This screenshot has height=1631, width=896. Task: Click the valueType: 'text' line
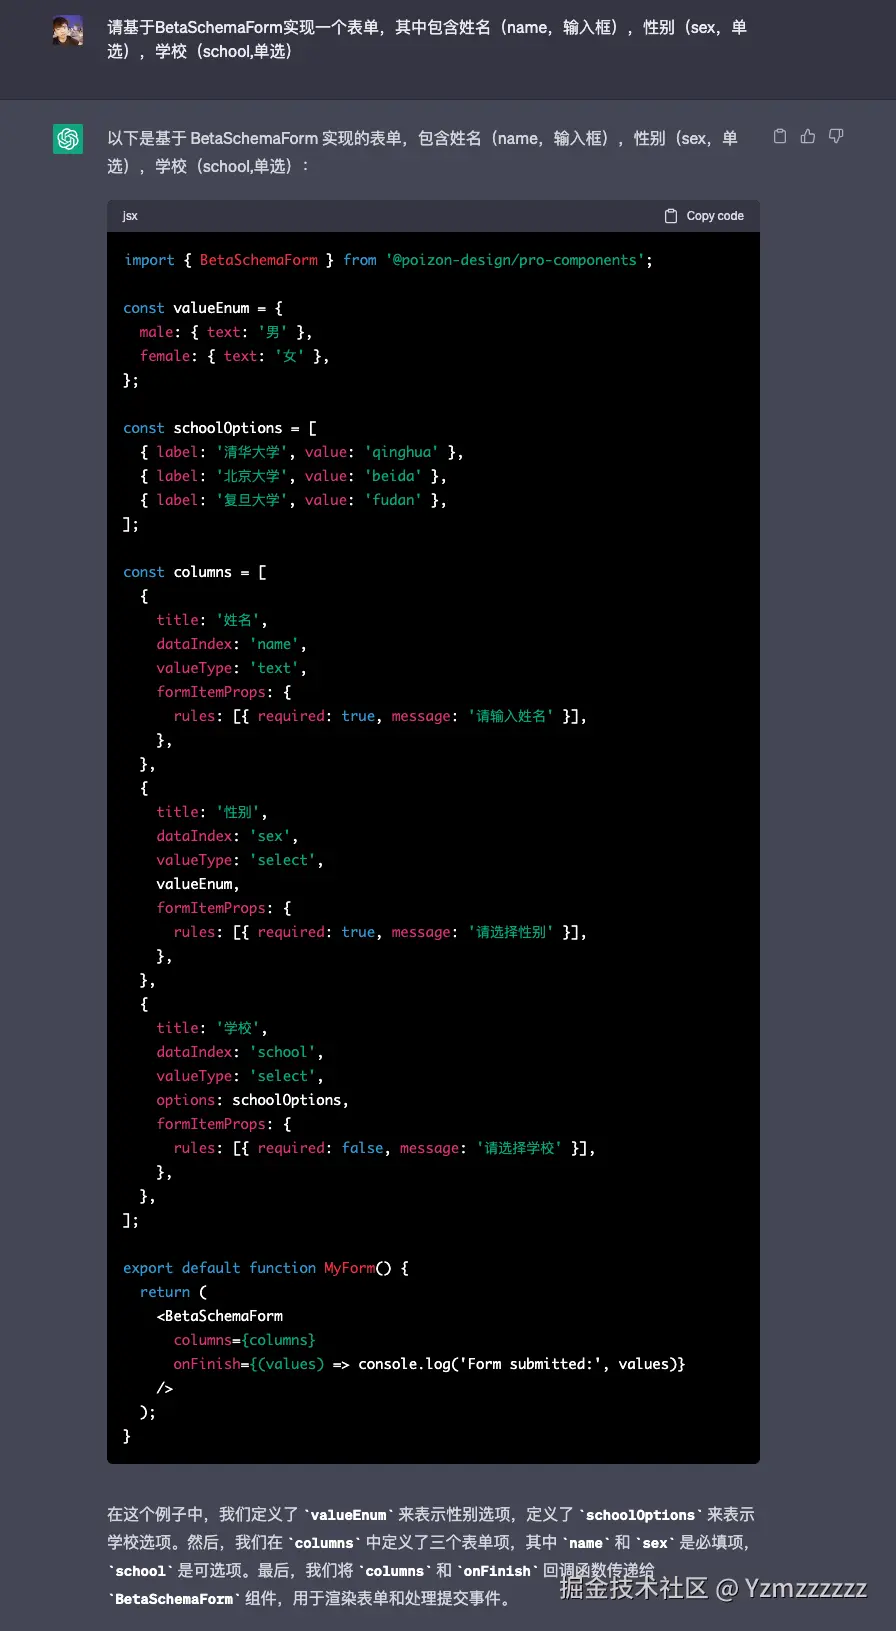pos(231,668)
